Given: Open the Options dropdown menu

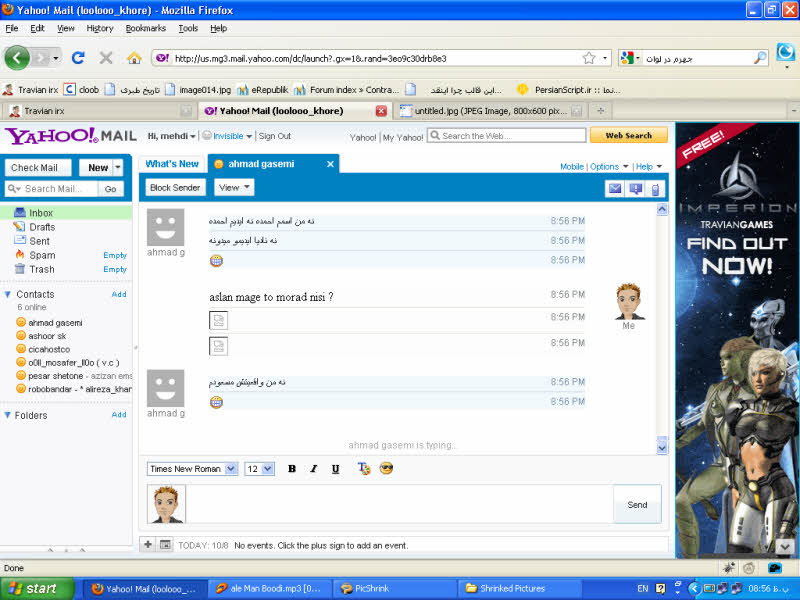Looking at the screenshot, I should [609, 167].
